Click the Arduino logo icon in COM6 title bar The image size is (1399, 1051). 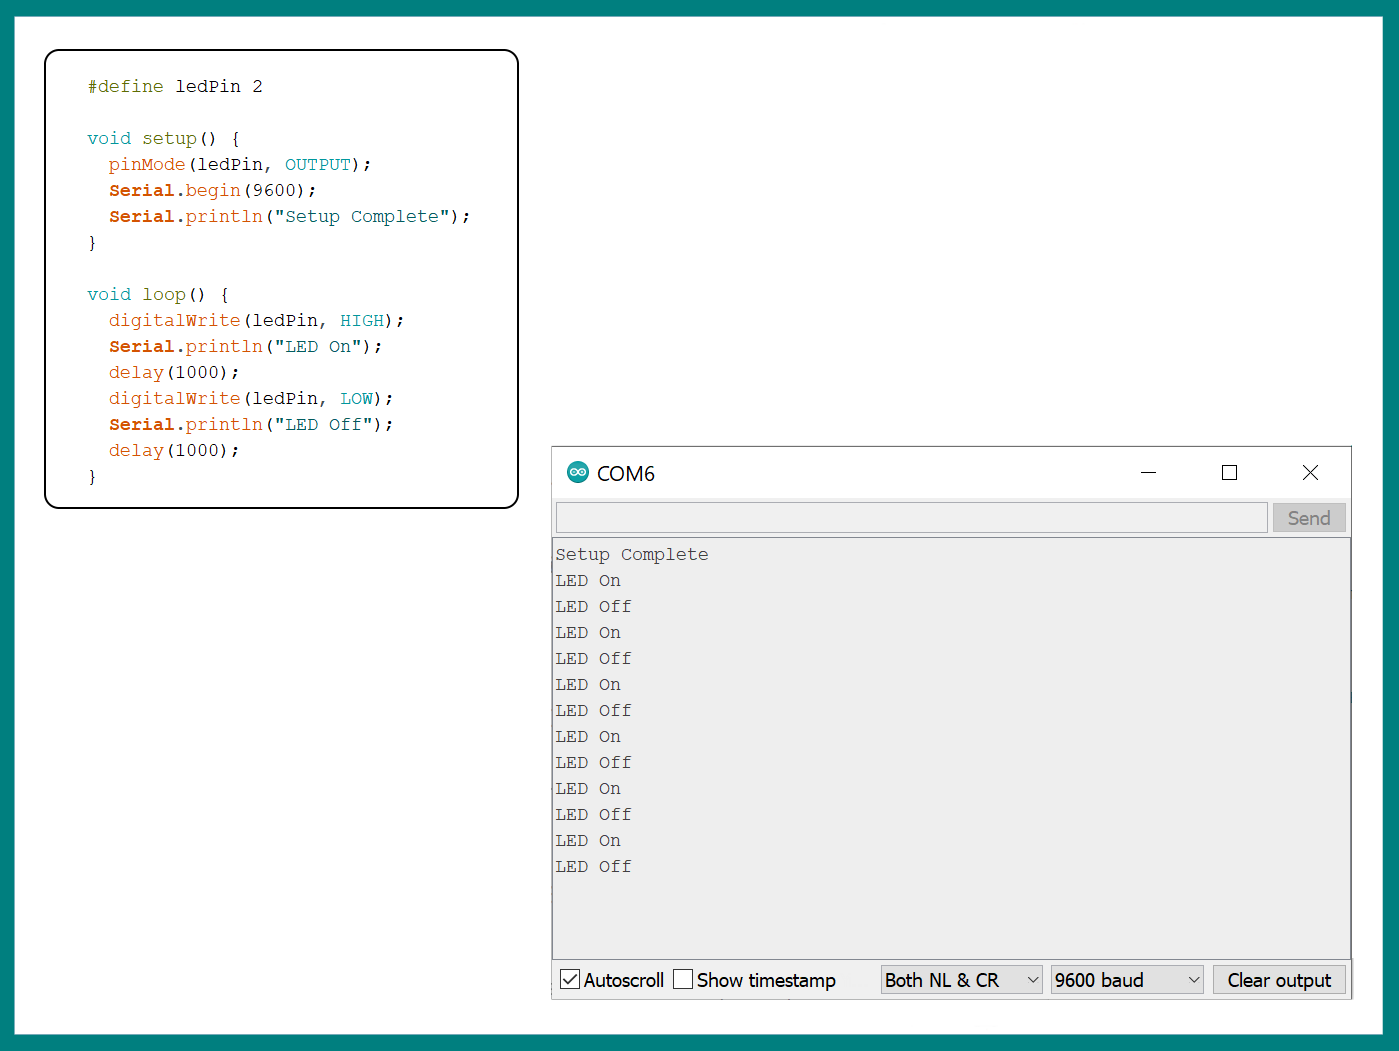tap(578, 473)
